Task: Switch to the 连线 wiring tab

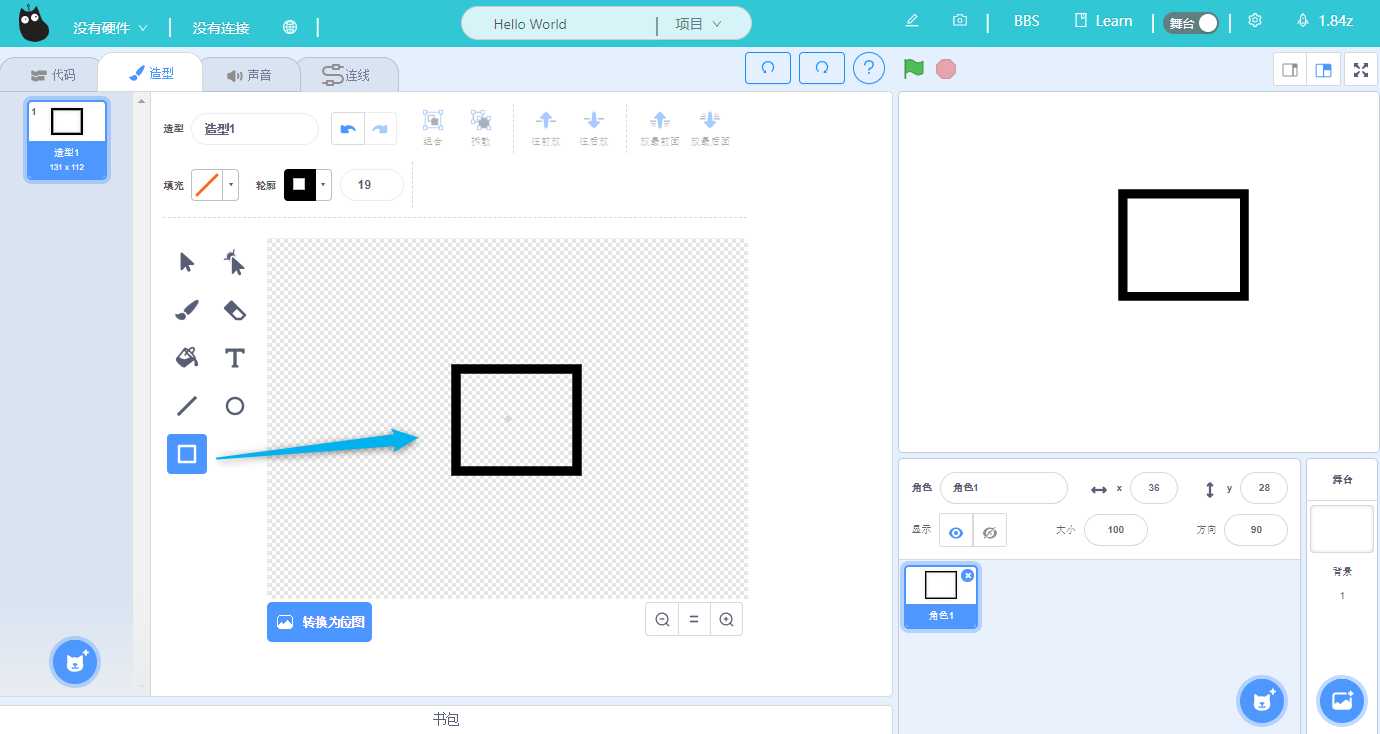Action: point(347,75)
